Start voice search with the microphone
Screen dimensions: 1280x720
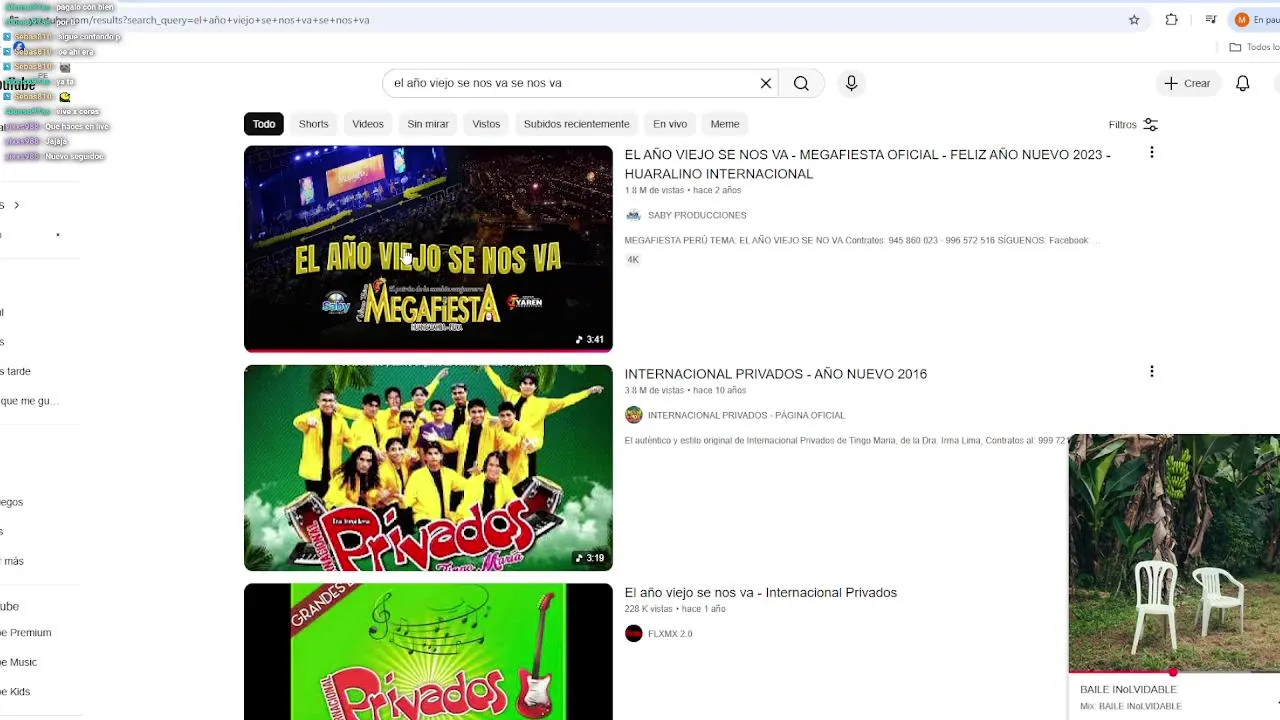(851, 83)
